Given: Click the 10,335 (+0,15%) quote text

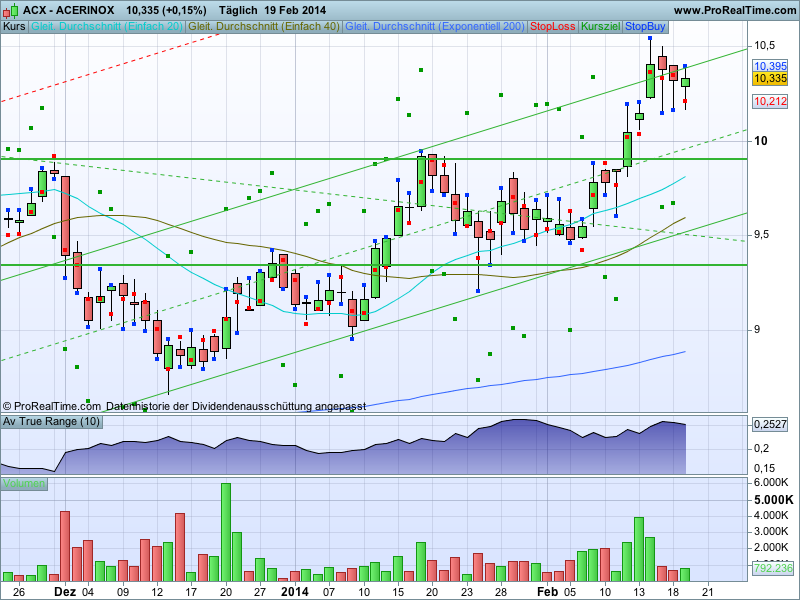Looking at the screenshot, I should point(166,10).
